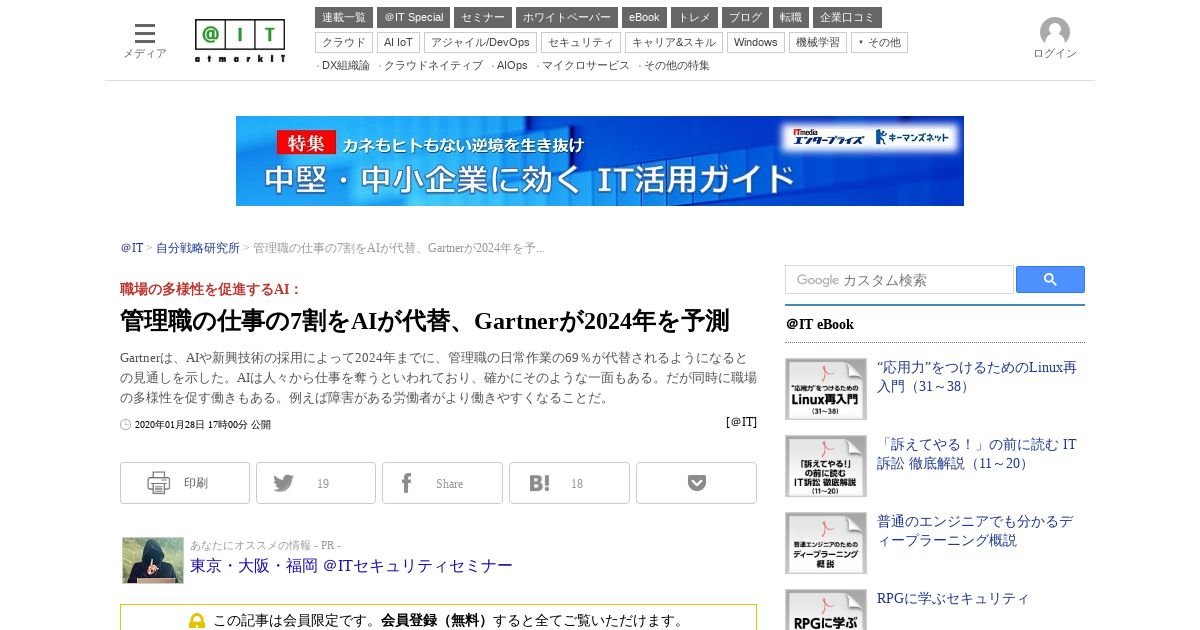
Task: Share article via Facebook icon
Action: tap(442, 483)
